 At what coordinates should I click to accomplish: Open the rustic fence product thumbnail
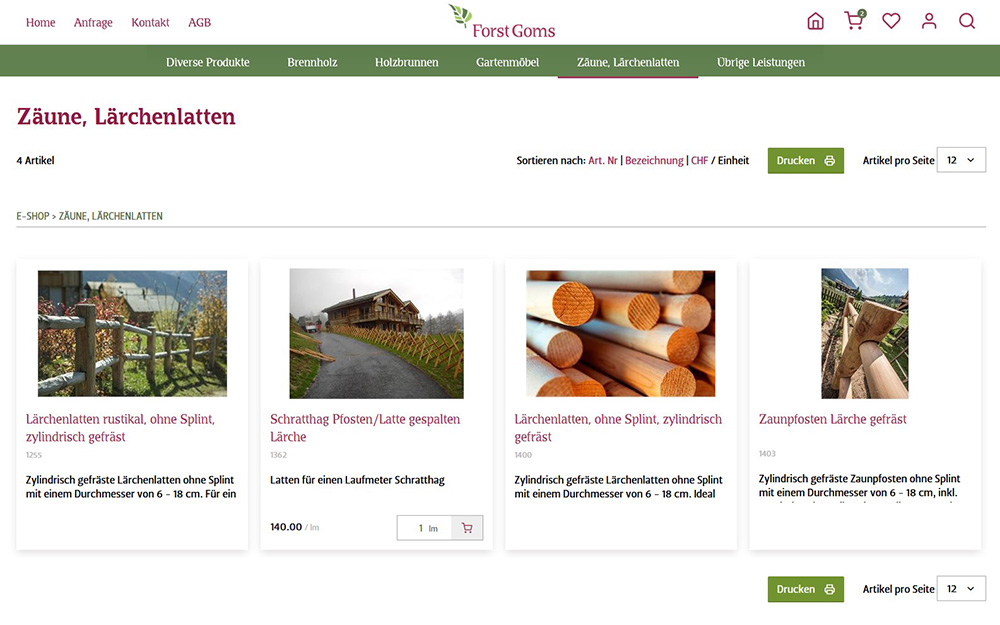click(x=132, y=334)
